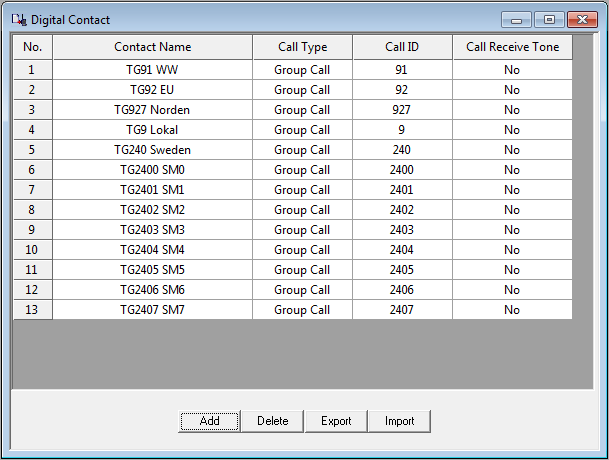
Task: Select row number 13 header
Action: (x=32, y=310)
